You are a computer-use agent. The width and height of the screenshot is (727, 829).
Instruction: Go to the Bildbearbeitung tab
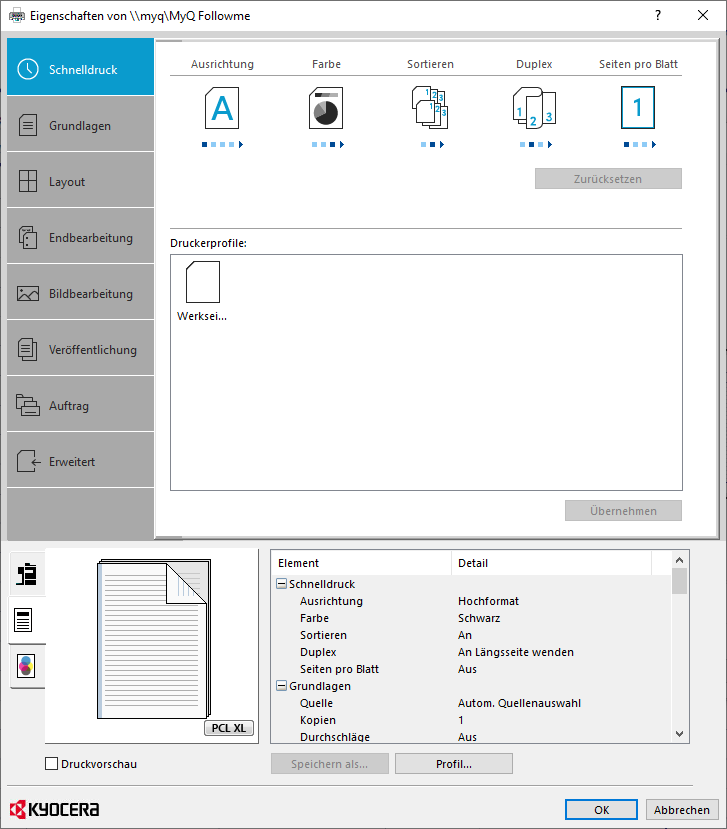(x=80, y=294)
